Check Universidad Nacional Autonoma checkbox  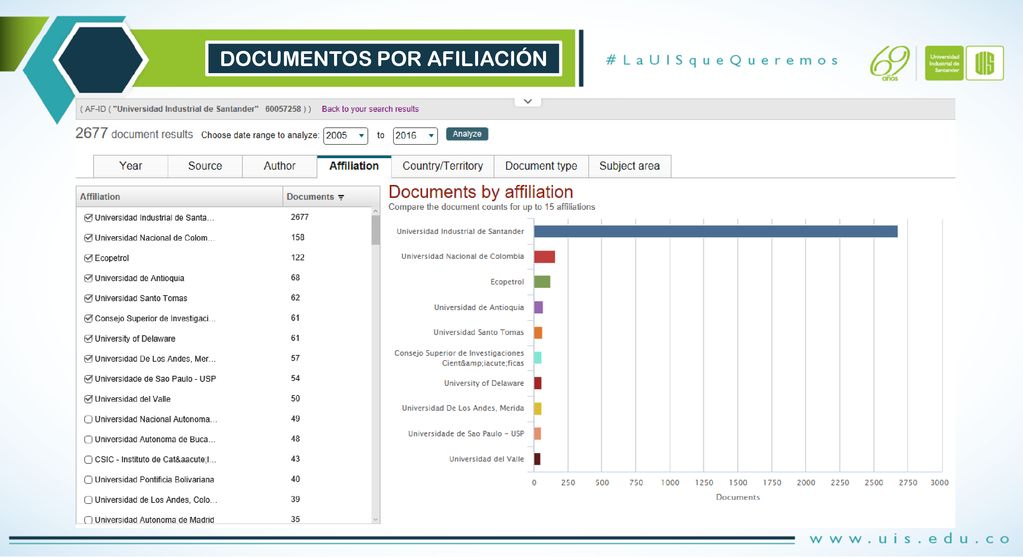88,419
